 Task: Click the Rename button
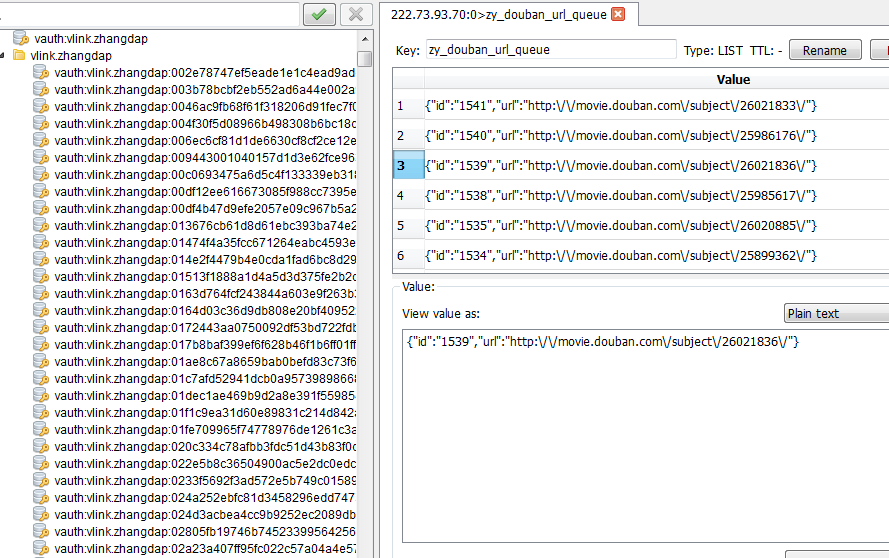[825, 50]
